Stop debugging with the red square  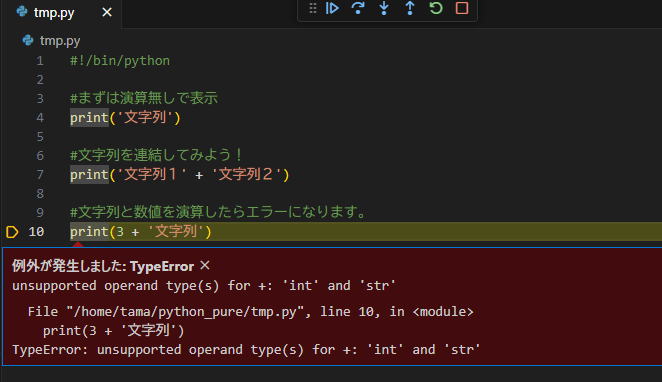pos(462,8)
